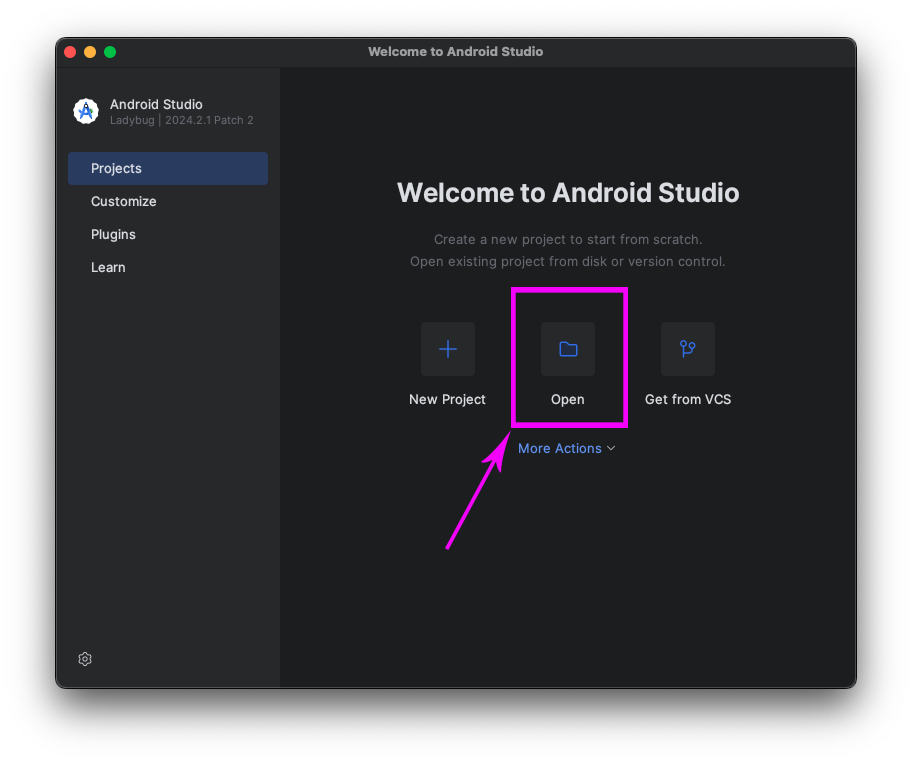Minimize the window with yellow button

(90, 52)
